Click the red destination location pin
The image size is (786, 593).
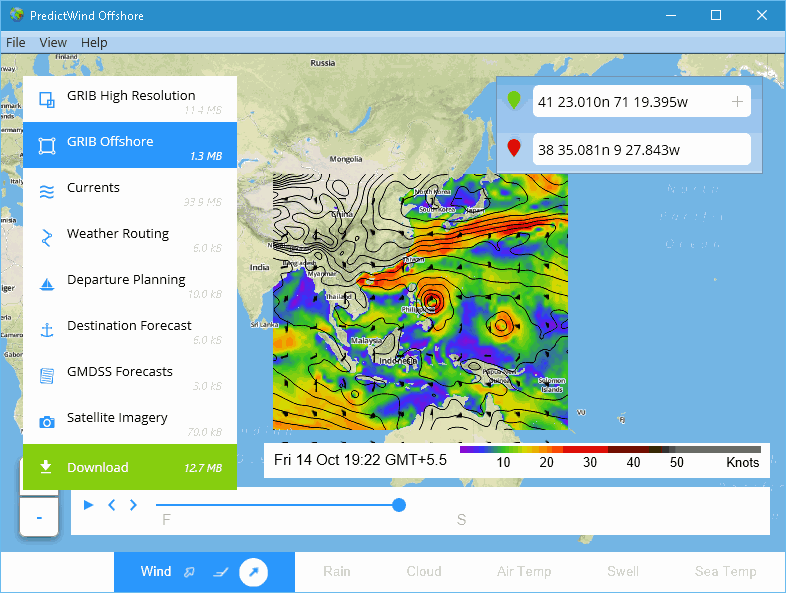coord(514,148)
